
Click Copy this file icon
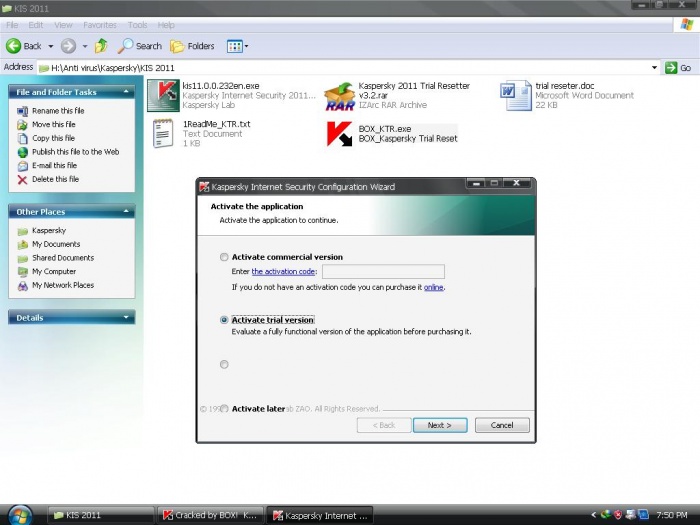(22, 138)
